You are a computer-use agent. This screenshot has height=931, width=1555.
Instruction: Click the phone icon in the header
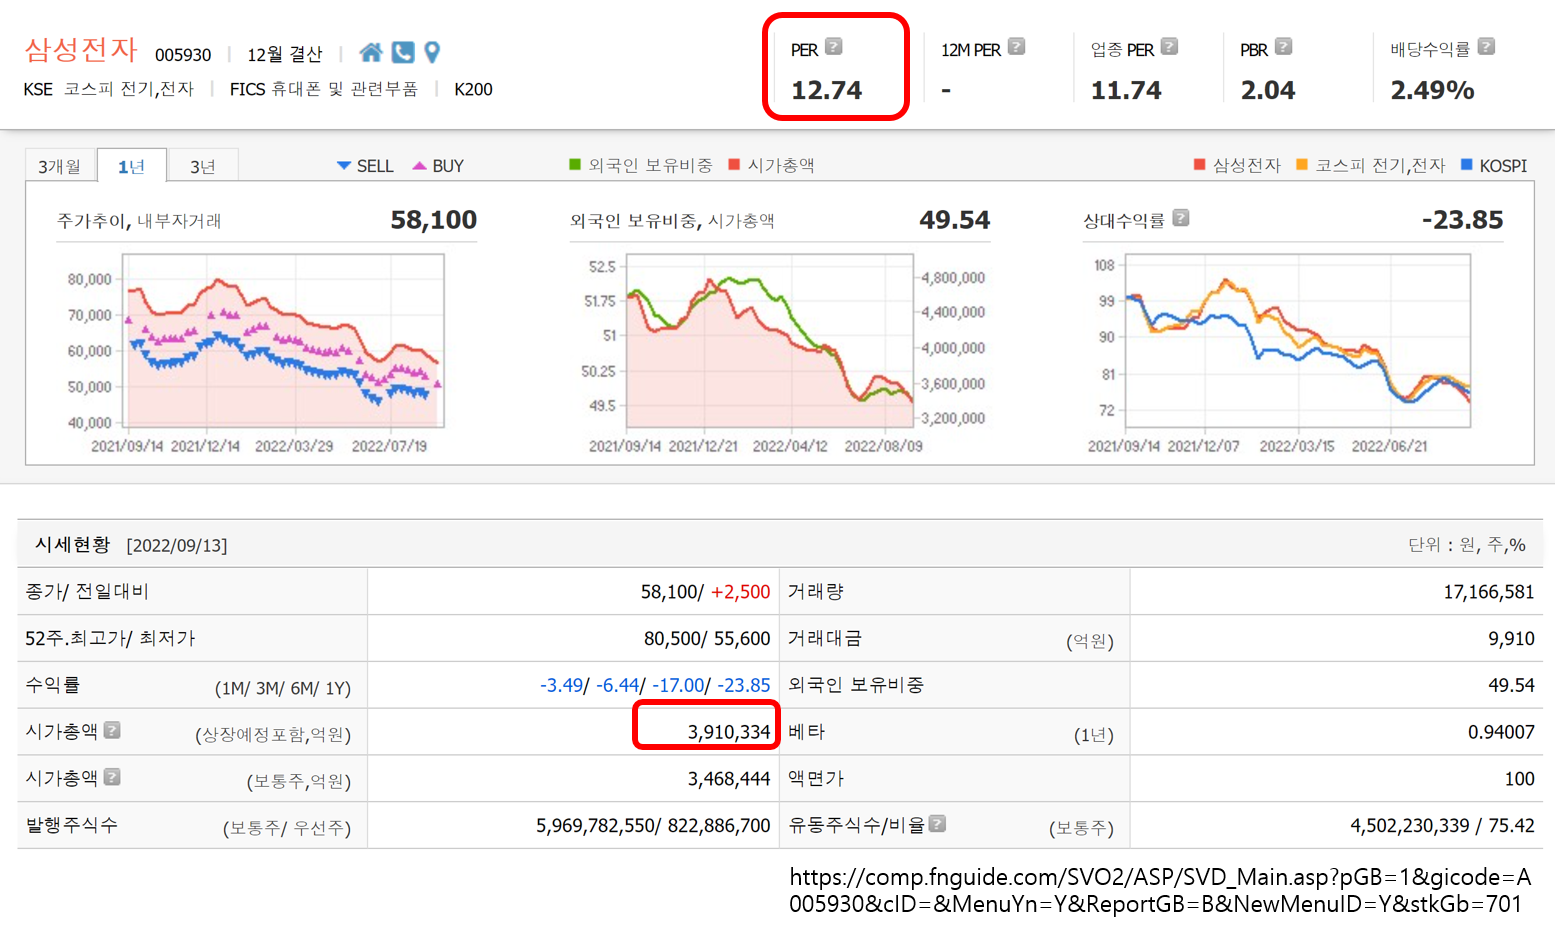coord(403,52)
